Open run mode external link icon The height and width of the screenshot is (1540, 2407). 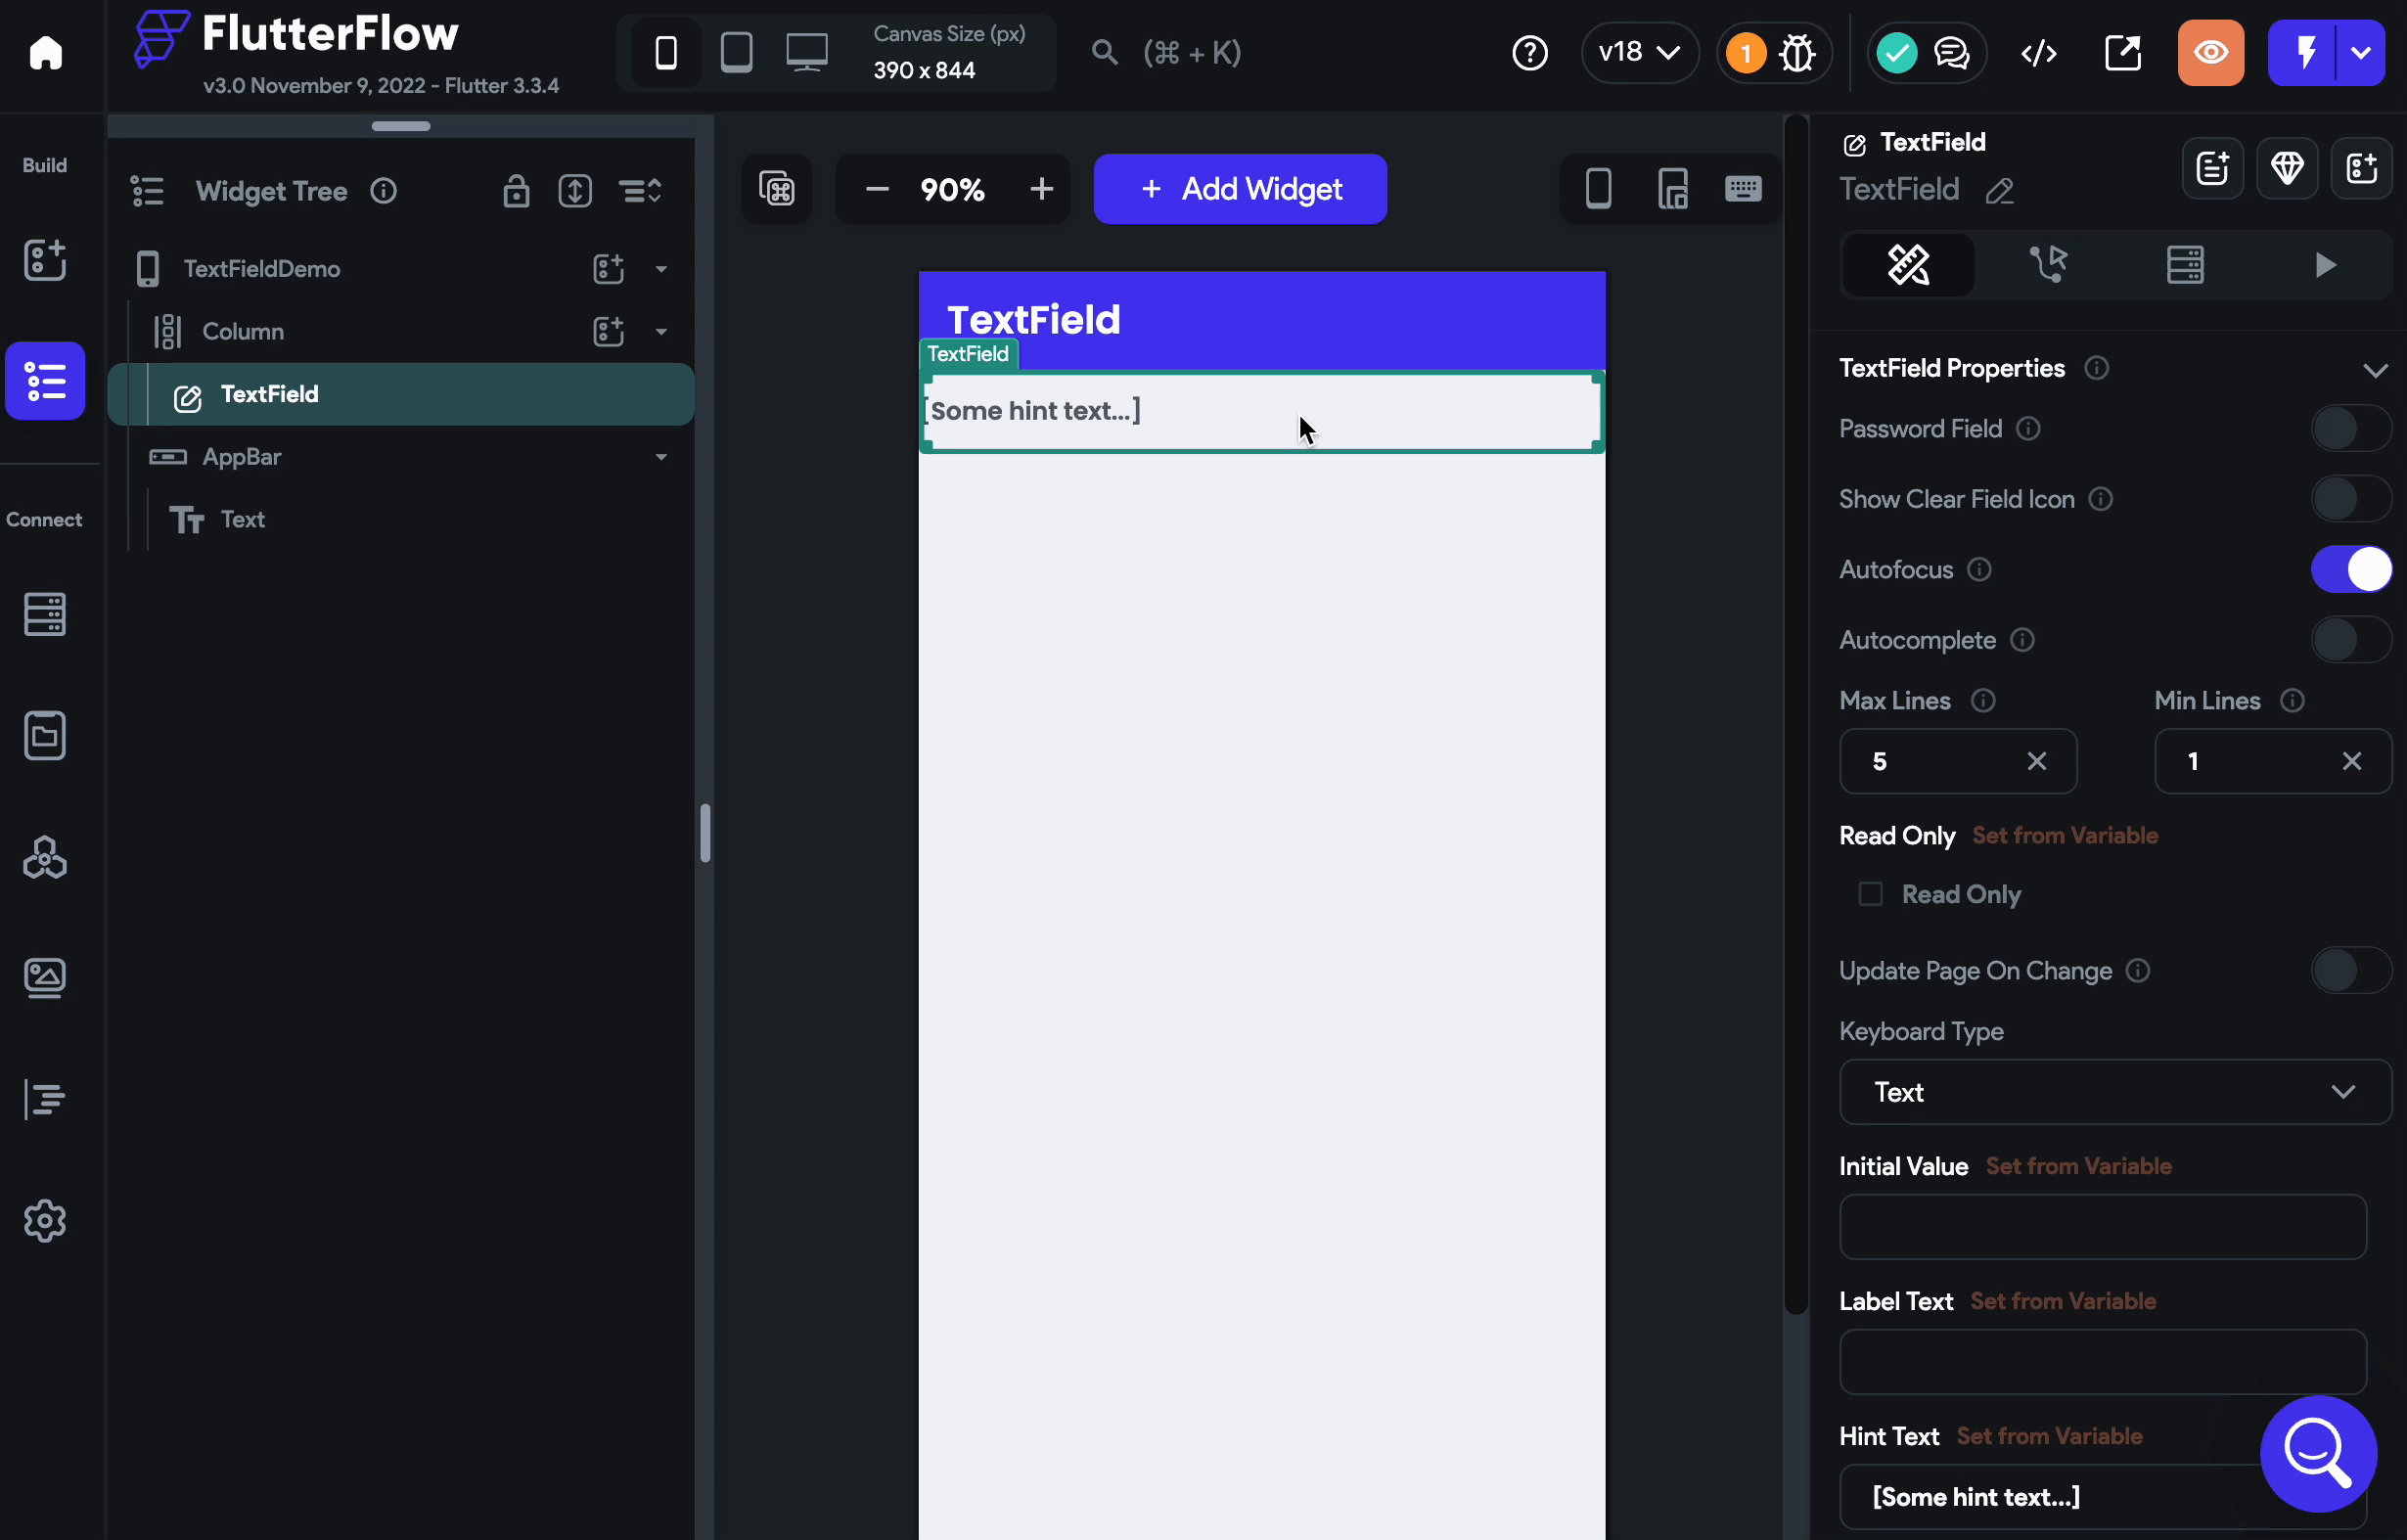tap(2123, 53)
